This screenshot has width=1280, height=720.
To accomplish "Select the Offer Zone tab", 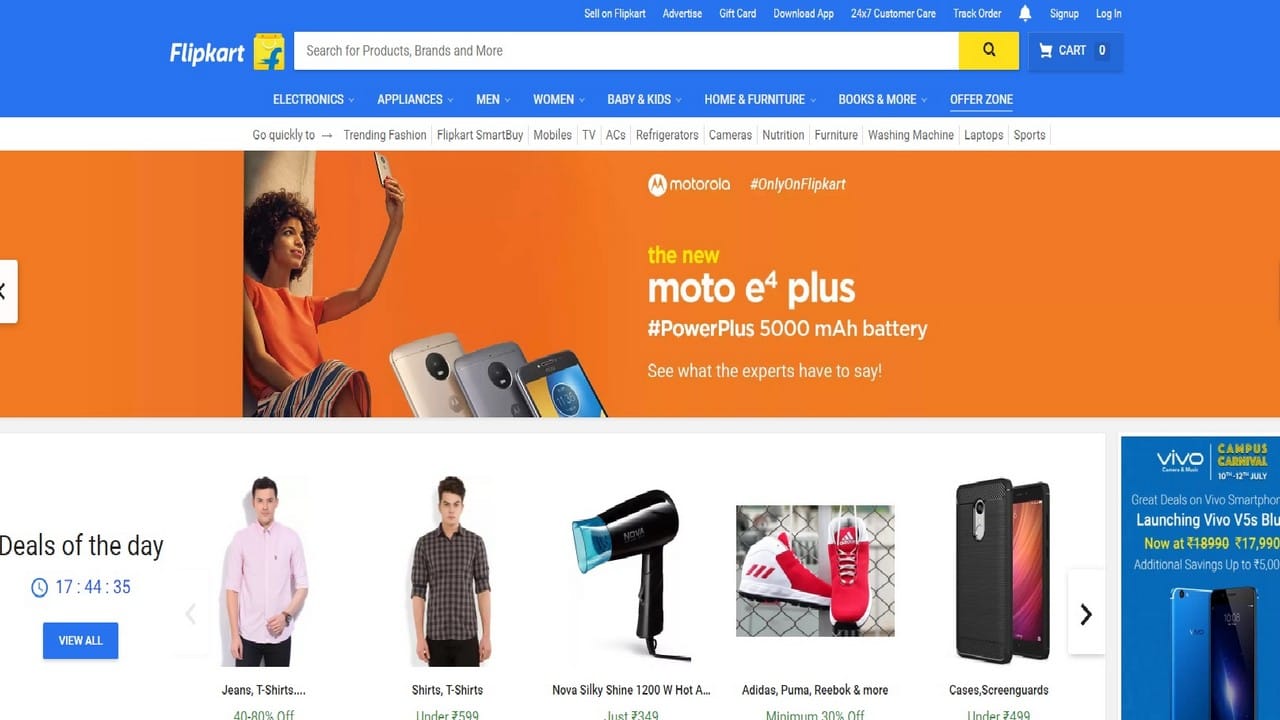I will (x=981, y=100).
